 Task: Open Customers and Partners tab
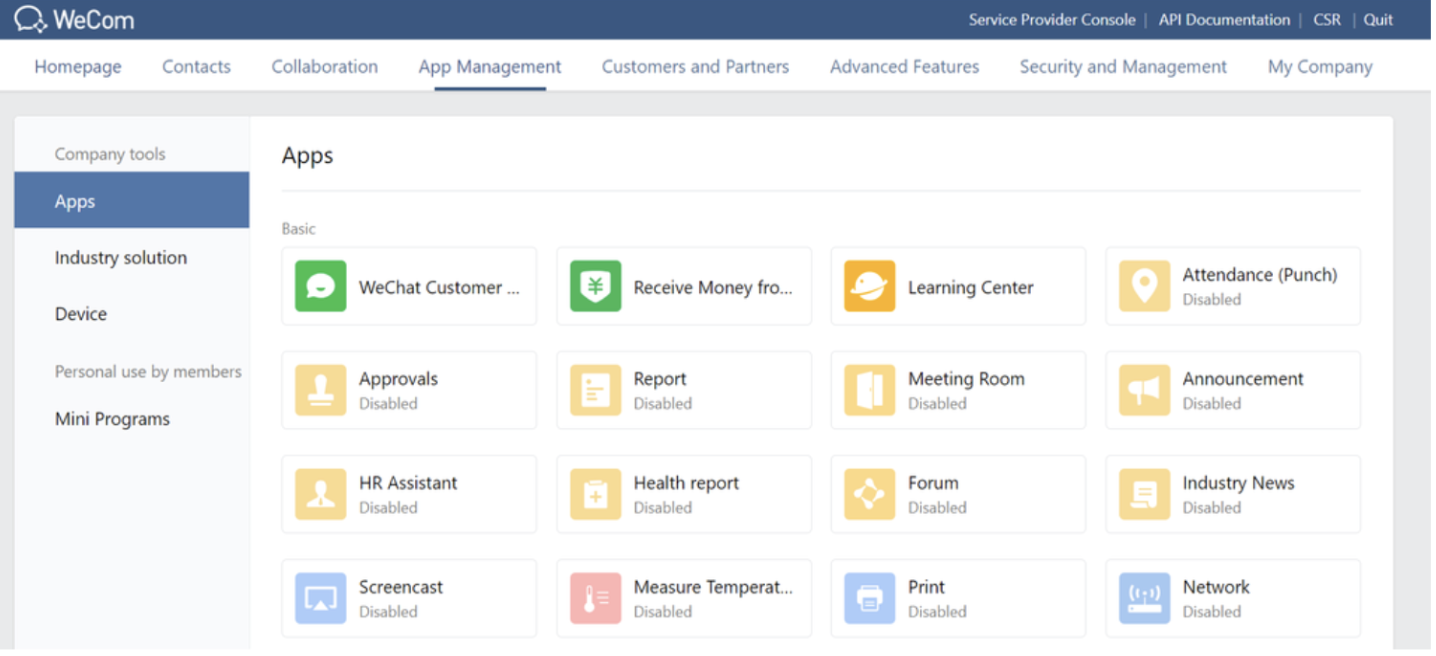[x=695, y=67]
